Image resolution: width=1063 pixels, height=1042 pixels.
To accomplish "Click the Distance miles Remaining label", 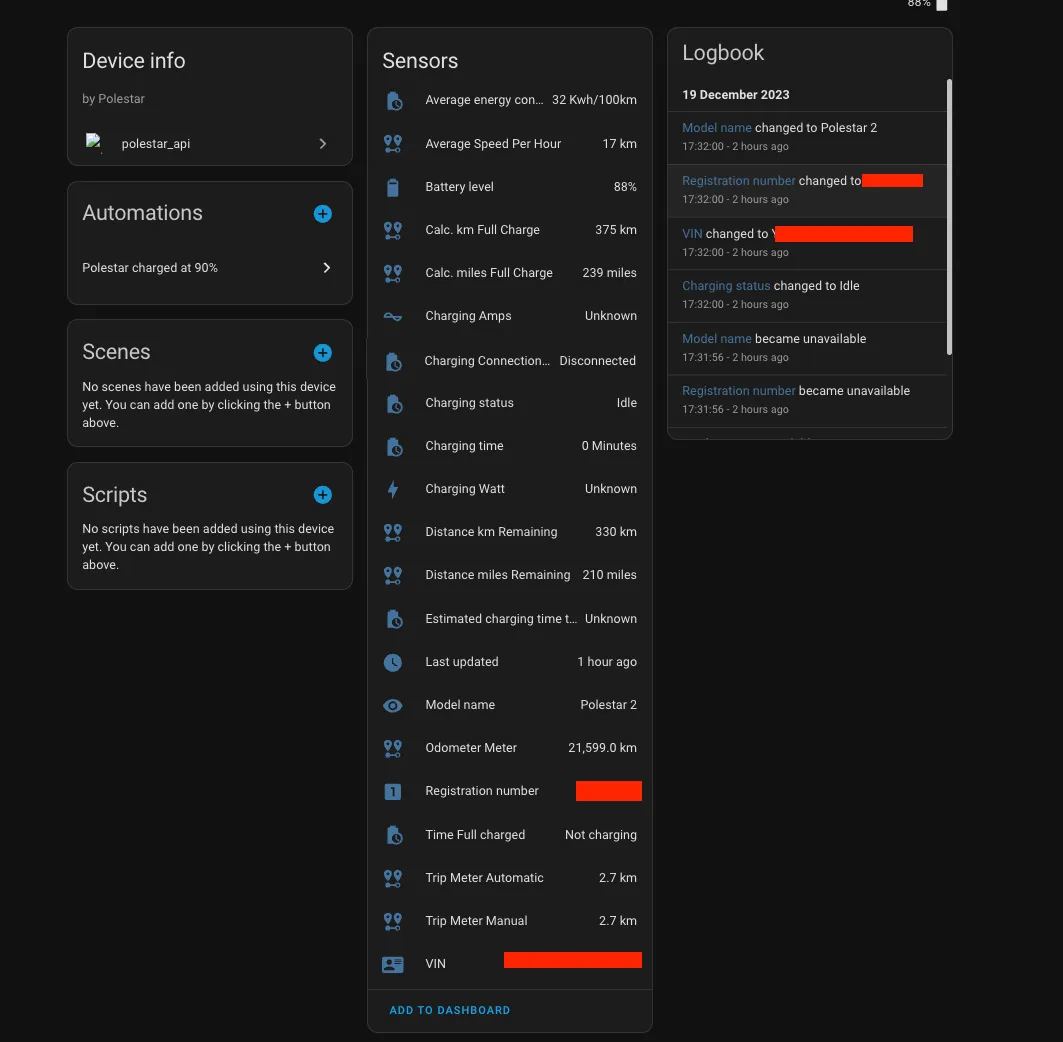I will [x=498, y=575].
